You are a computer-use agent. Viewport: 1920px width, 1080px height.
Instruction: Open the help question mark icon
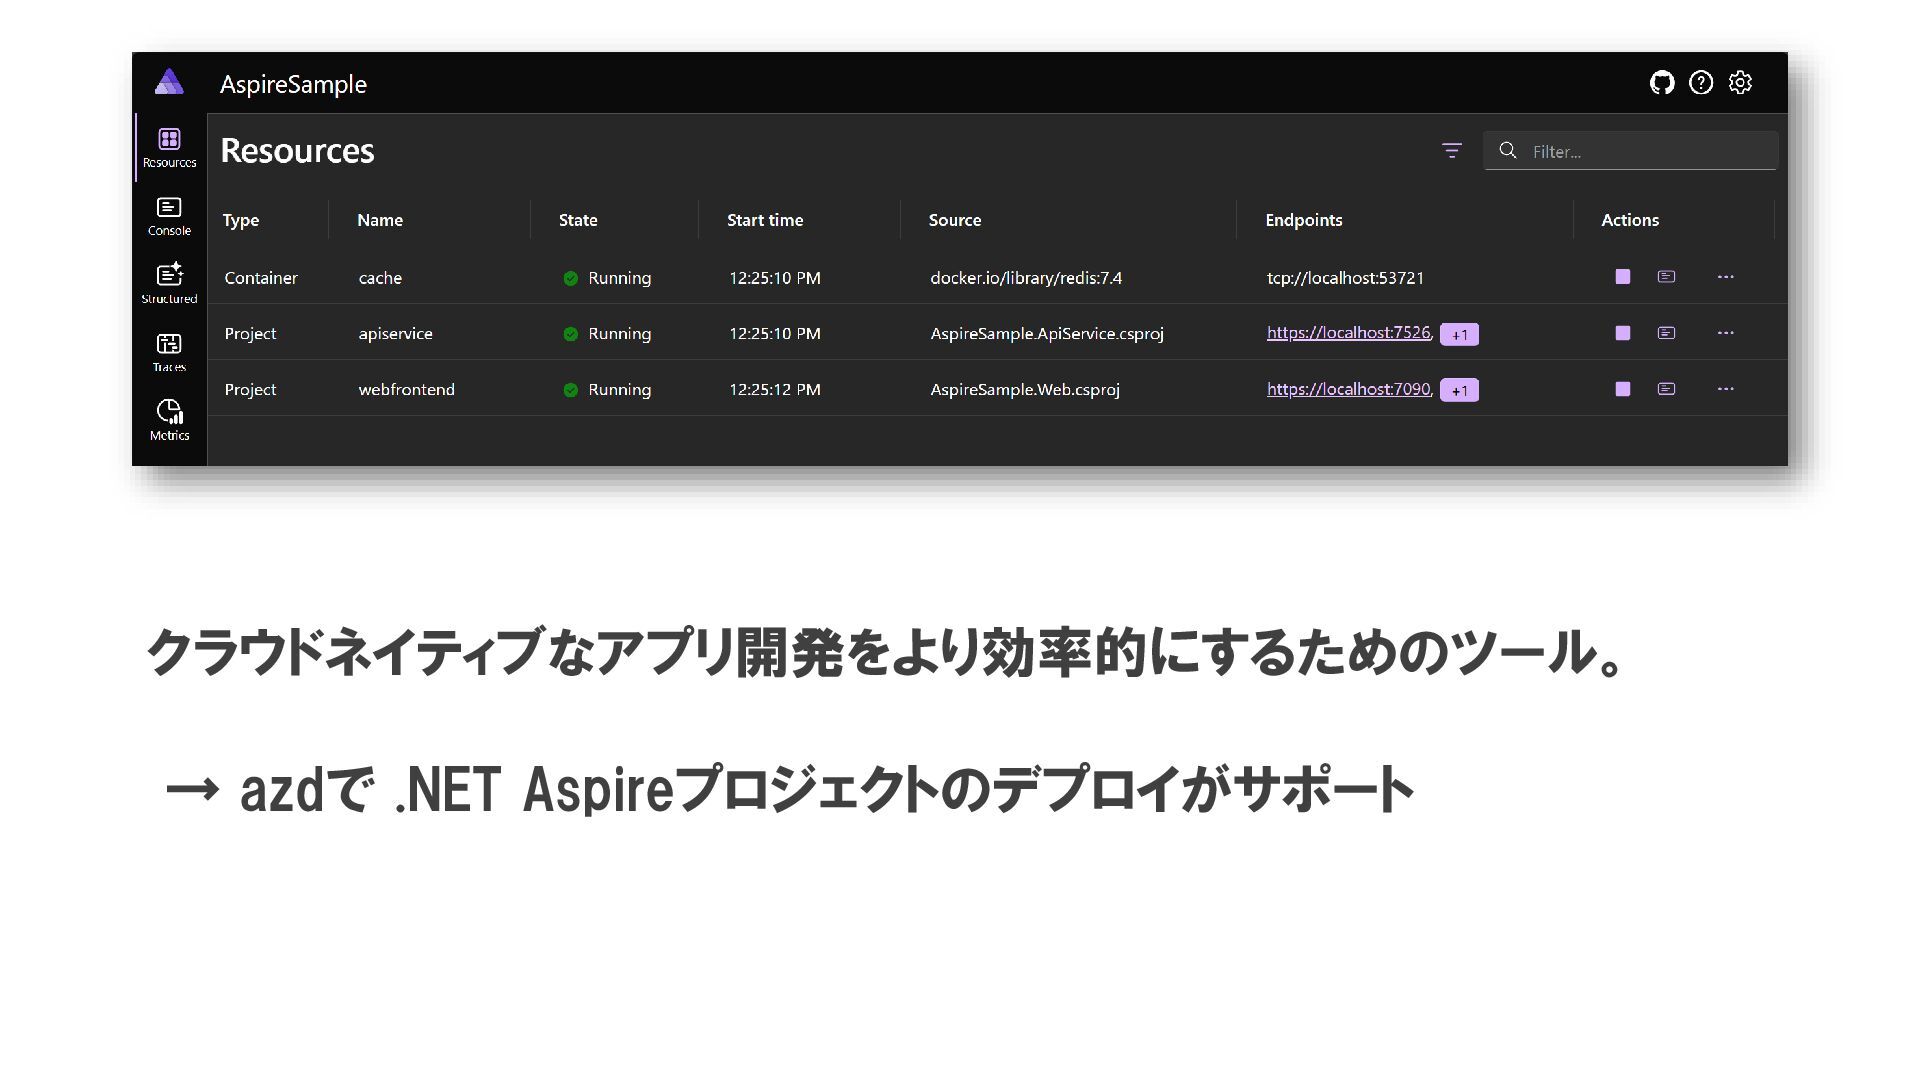[1701, 83]
